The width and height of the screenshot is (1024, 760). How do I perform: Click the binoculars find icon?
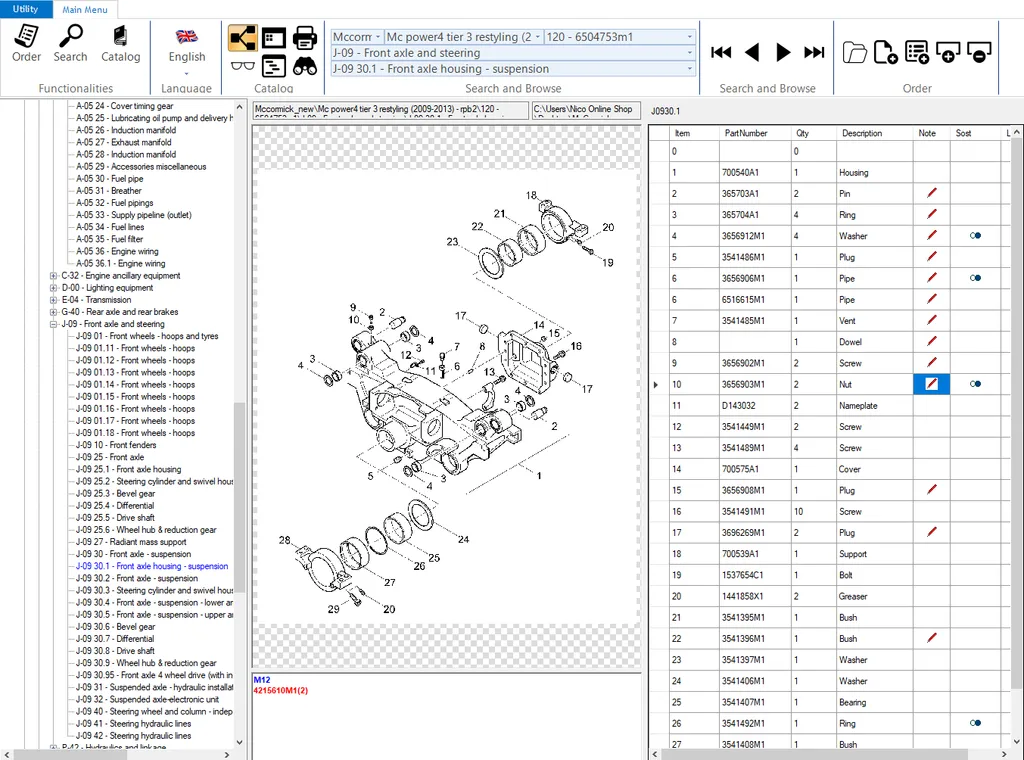pos(304,66)
